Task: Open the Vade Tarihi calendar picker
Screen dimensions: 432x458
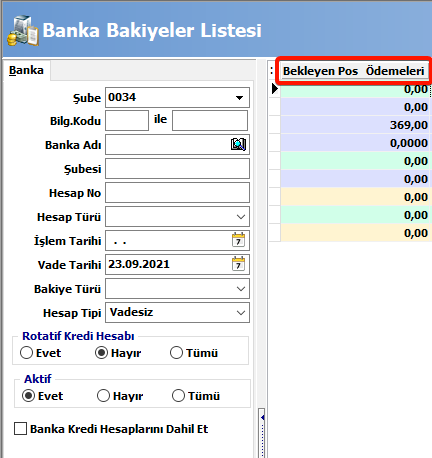Action: click(x=238, y=264)
